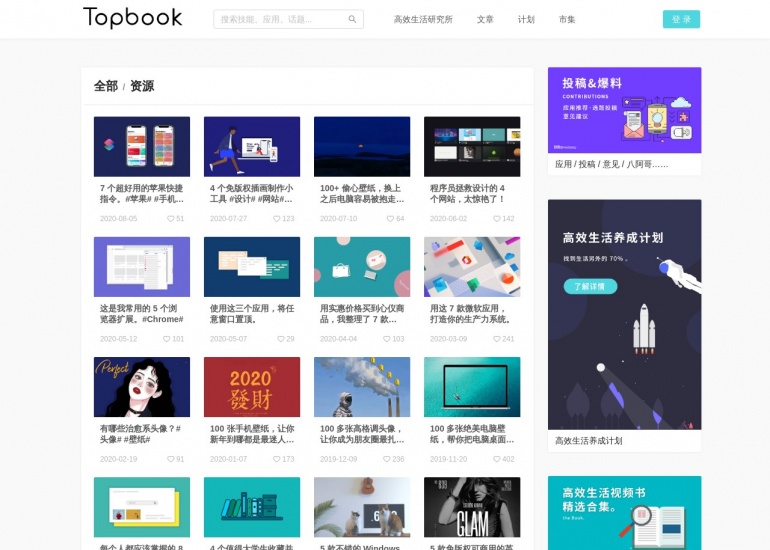Open article 用这 7 款微软应用
Screen dimensions: 770x550
(471, 314)
